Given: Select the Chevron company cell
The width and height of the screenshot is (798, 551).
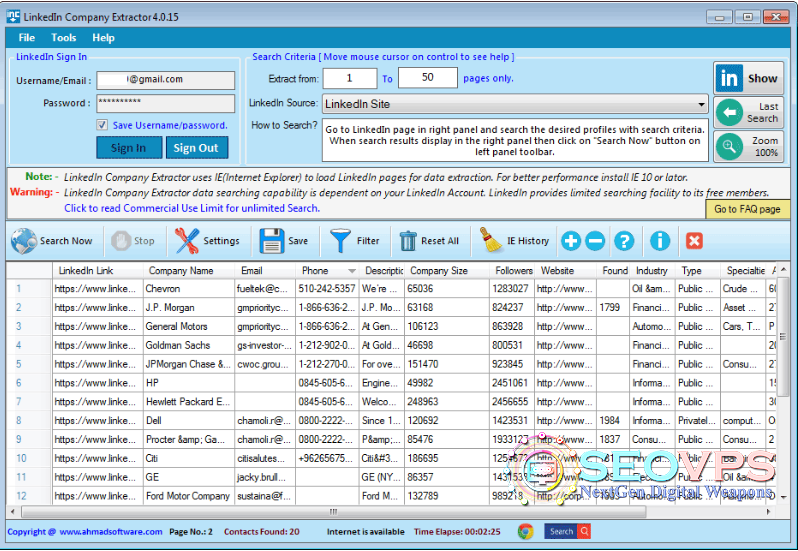Looking at the screenshot, I should click(x=189, y=289).
